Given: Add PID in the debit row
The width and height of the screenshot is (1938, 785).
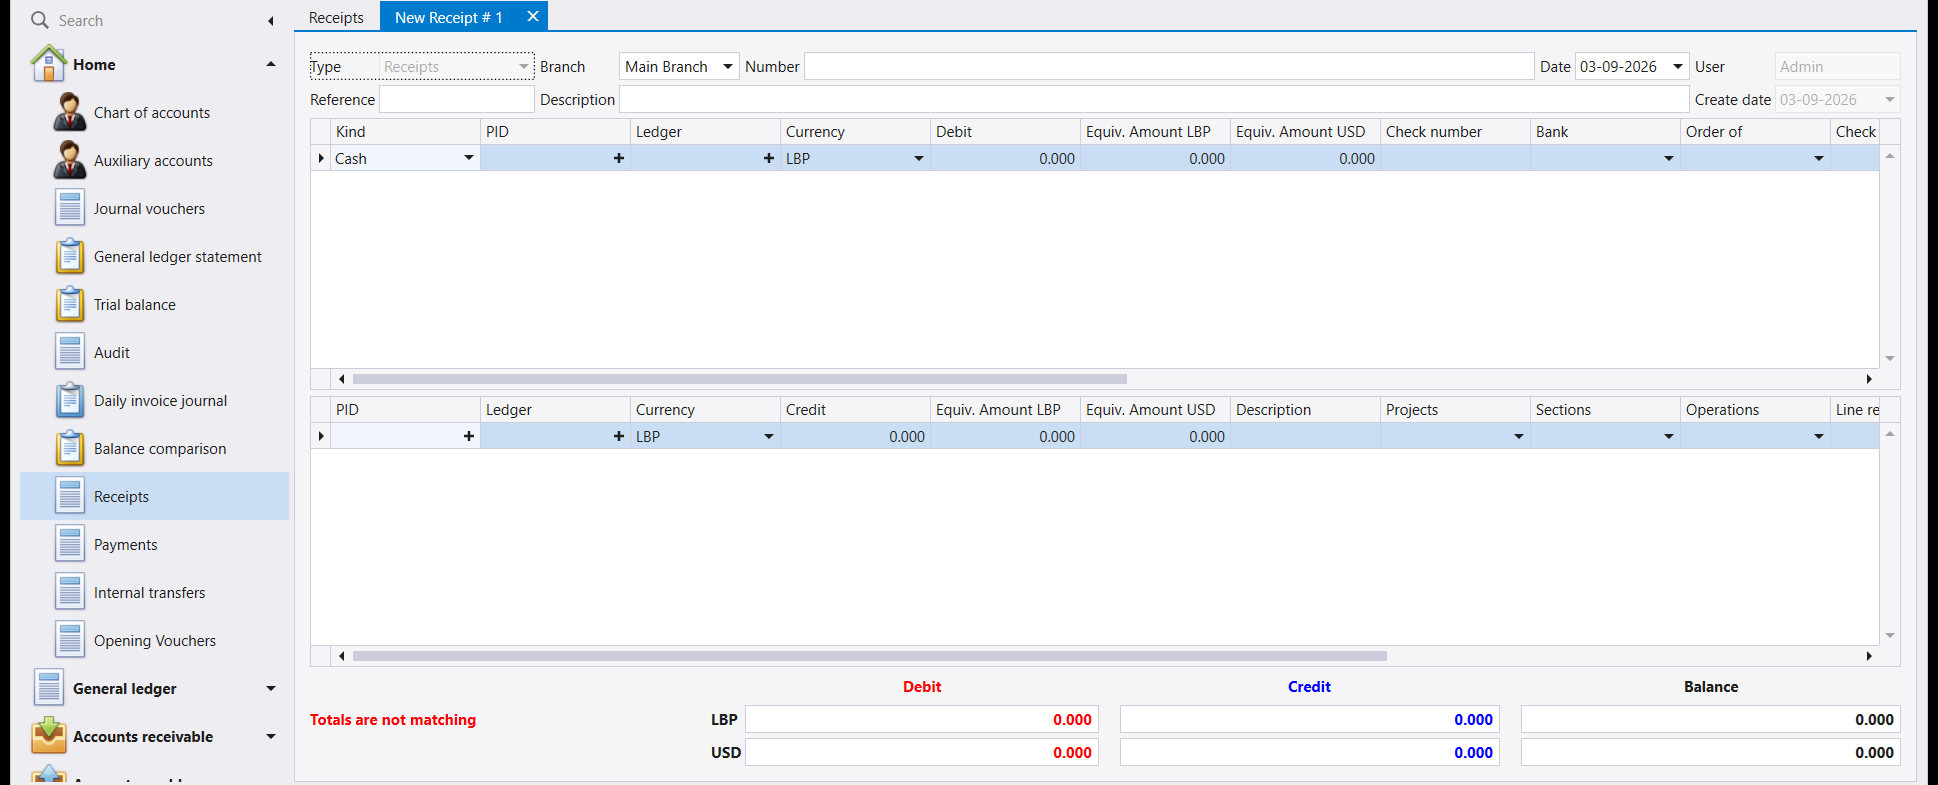Looking at the screenshot, I should pos(619,158).
